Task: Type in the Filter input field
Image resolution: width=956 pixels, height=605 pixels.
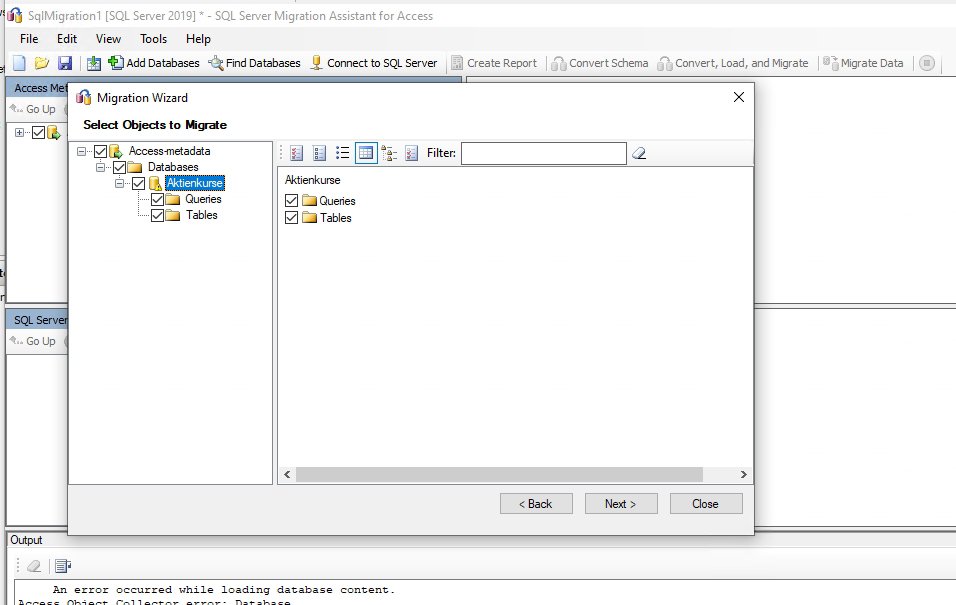Action: coord(545,152)
